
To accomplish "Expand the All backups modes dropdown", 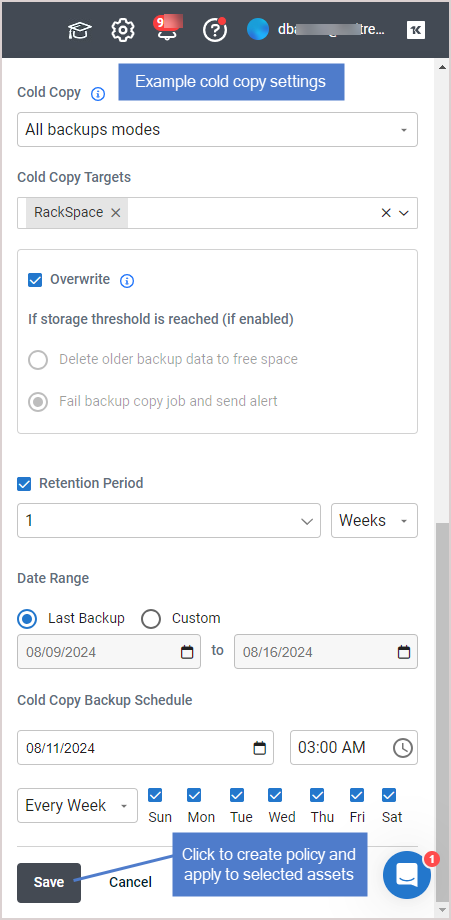I will pyautogui.click(x=217, y=130).
